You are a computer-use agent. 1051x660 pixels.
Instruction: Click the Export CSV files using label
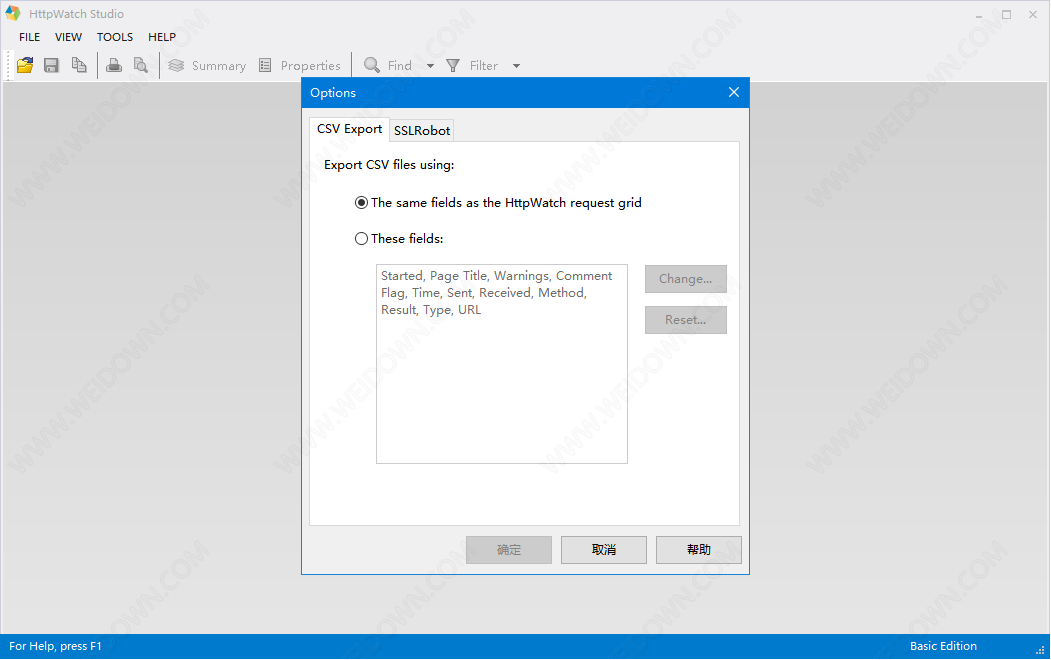[x=389, y=165]
